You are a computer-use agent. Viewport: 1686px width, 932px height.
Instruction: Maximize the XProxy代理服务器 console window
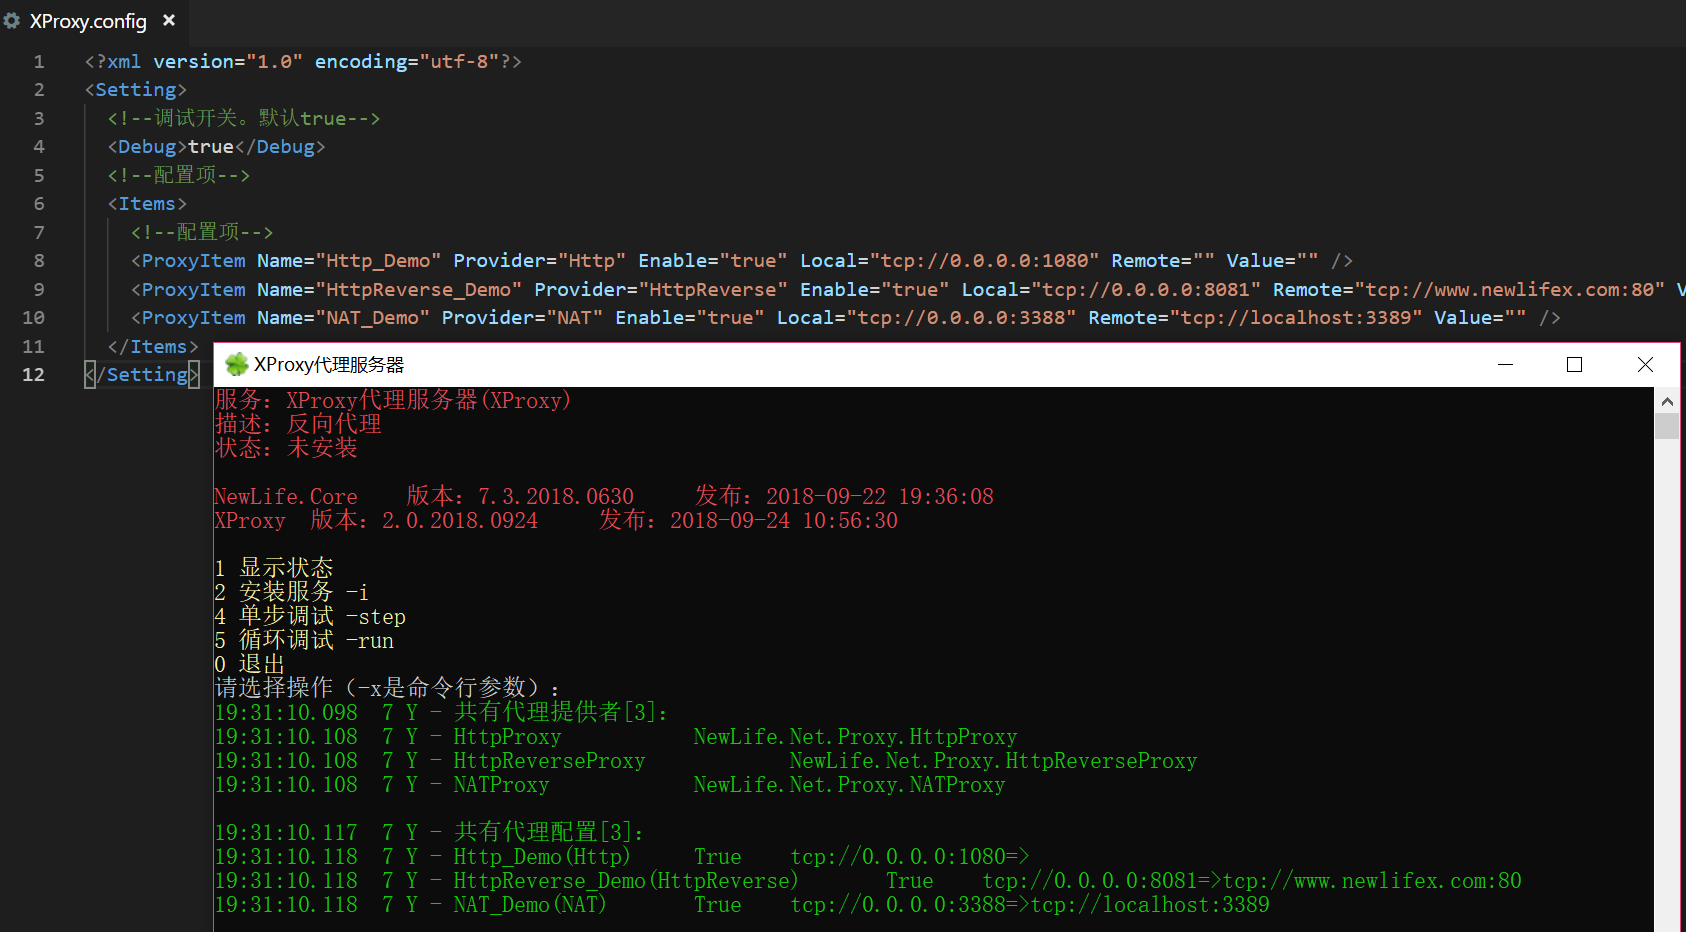[x=1574, y=365]
